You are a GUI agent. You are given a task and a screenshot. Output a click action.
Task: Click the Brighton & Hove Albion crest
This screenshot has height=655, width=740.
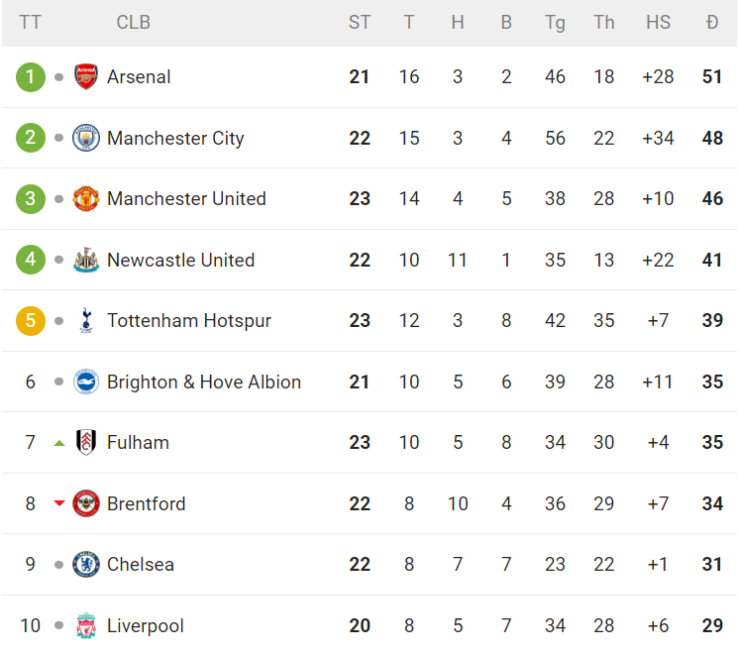(x=86, y=382)
